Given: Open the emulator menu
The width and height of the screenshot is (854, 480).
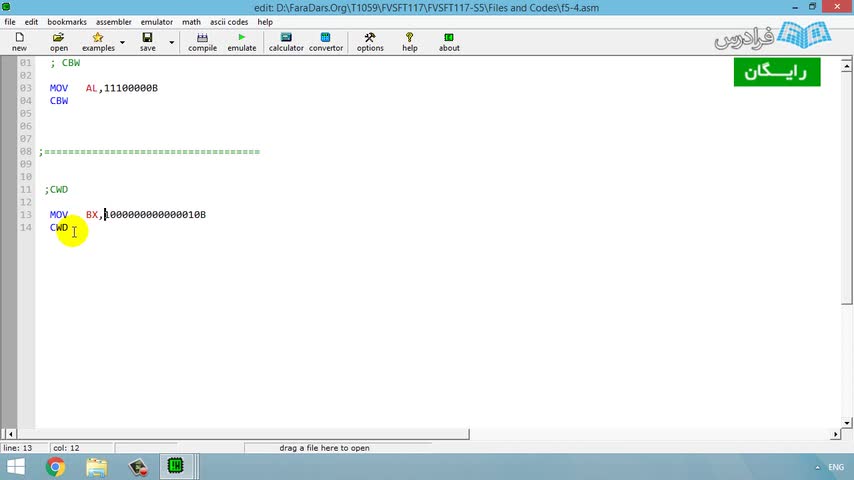Looking at the screenshot, I should [x=157, y=22].
